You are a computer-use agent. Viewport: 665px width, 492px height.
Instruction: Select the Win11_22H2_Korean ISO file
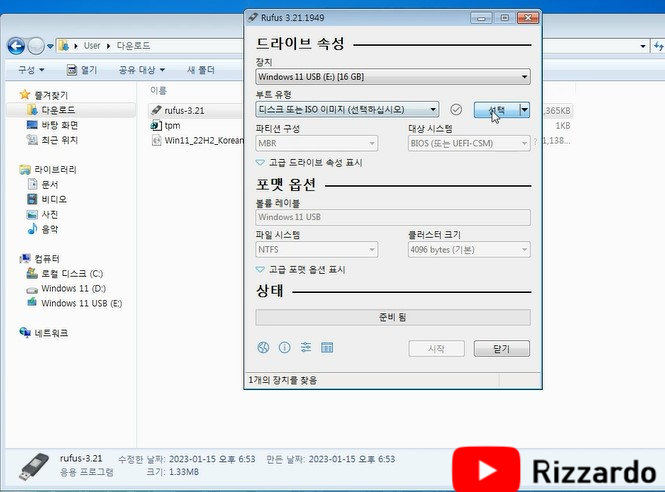(197, 140)
